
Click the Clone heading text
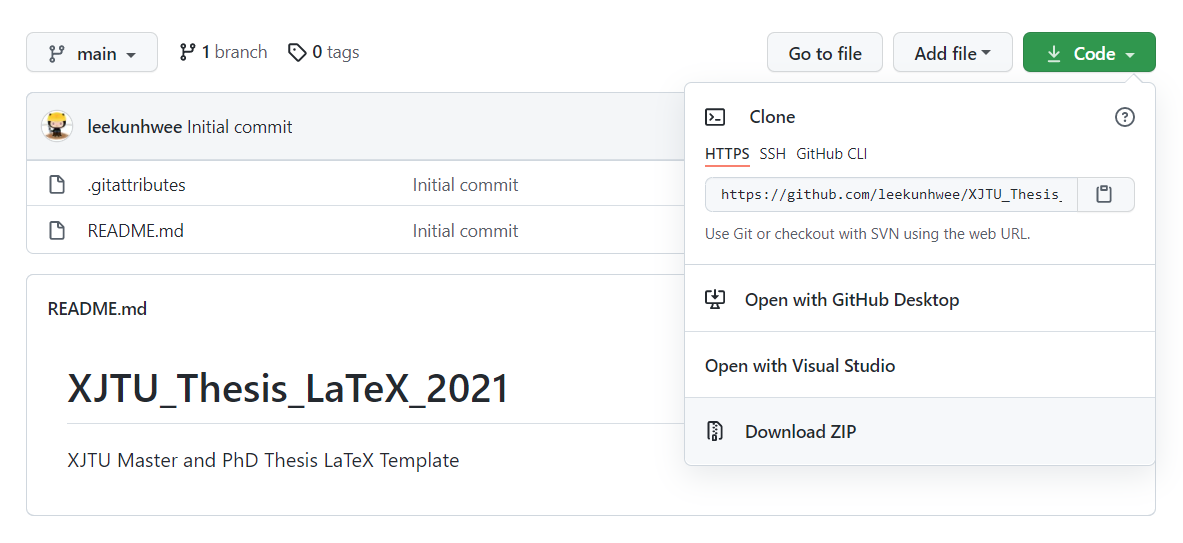click(x=772, y=117)
